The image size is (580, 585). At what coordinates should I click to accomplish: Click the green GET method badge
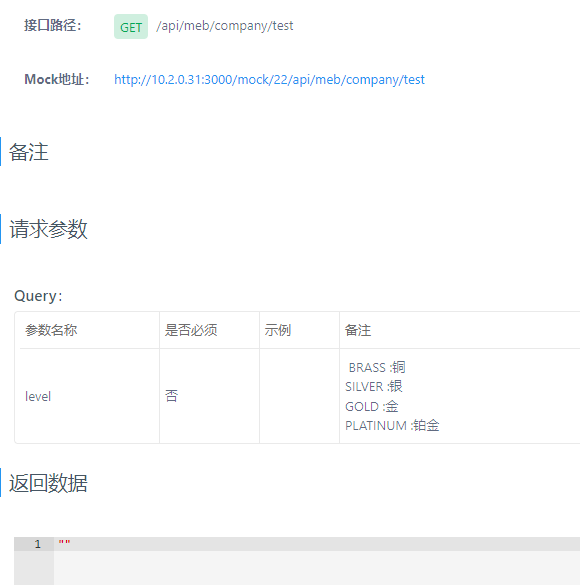pos(131,26)
